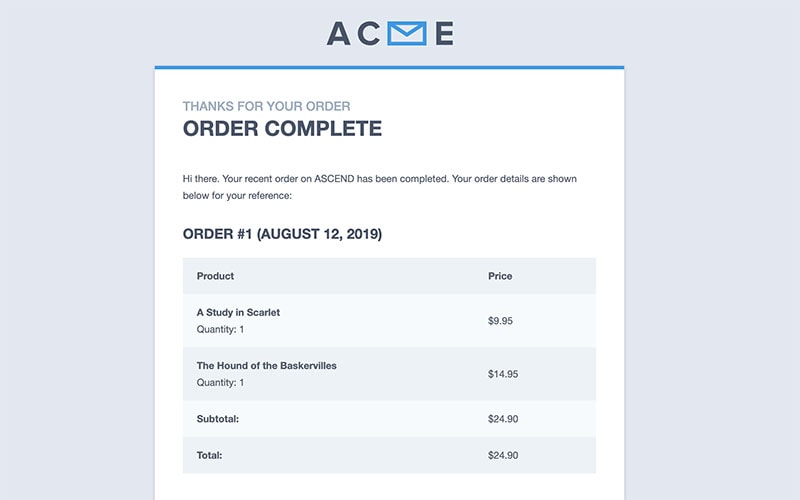Click Quantity: 1 under A Study in Scarlet

[x=220, y=329]
